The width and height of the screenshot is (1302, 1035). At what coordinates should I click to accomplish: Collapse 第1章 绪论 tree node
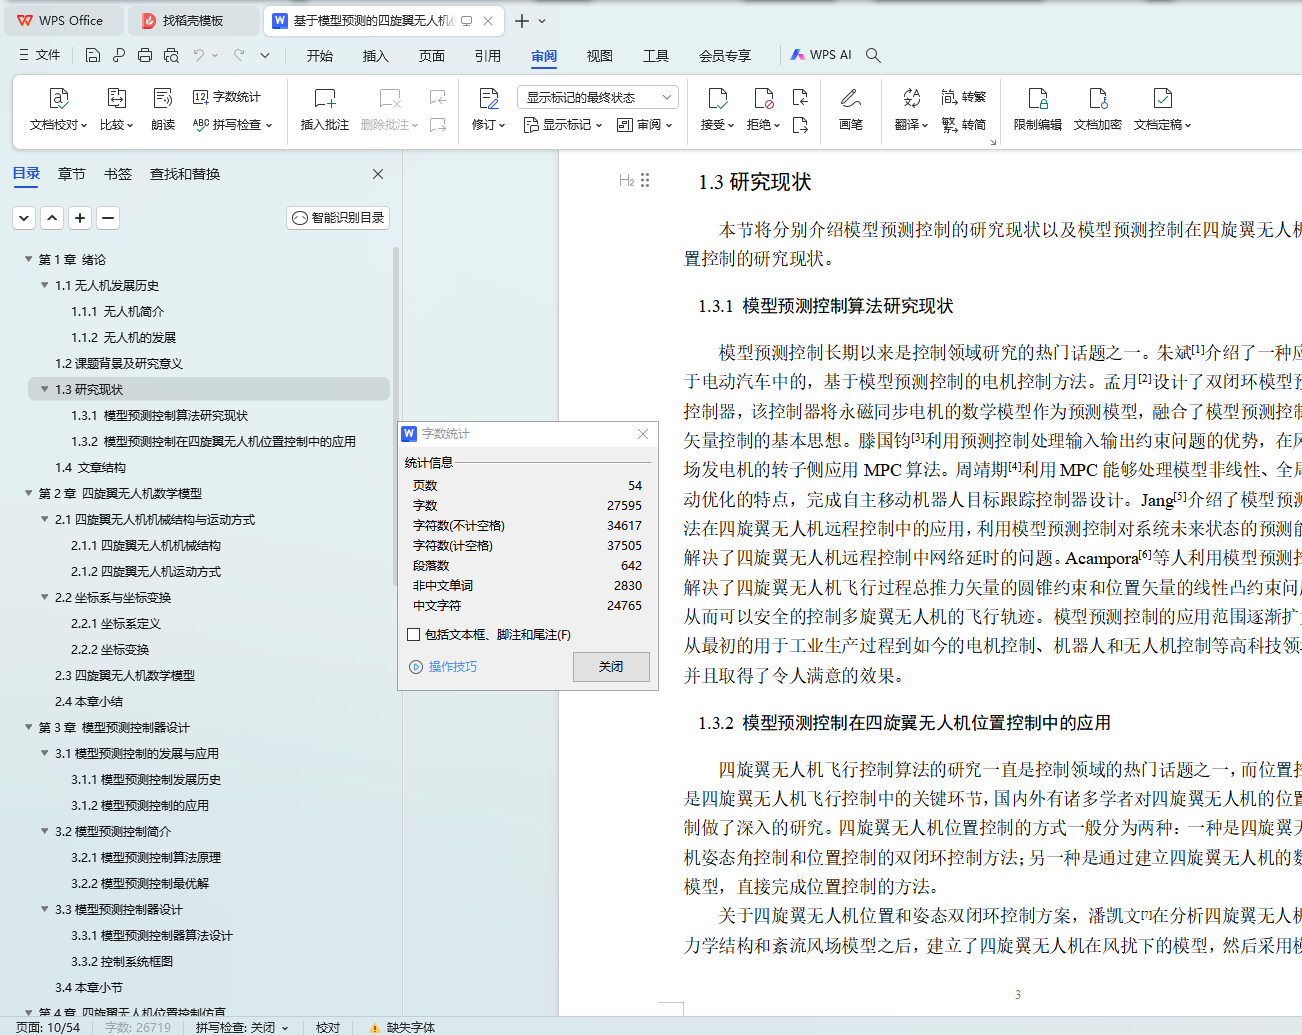29,259
